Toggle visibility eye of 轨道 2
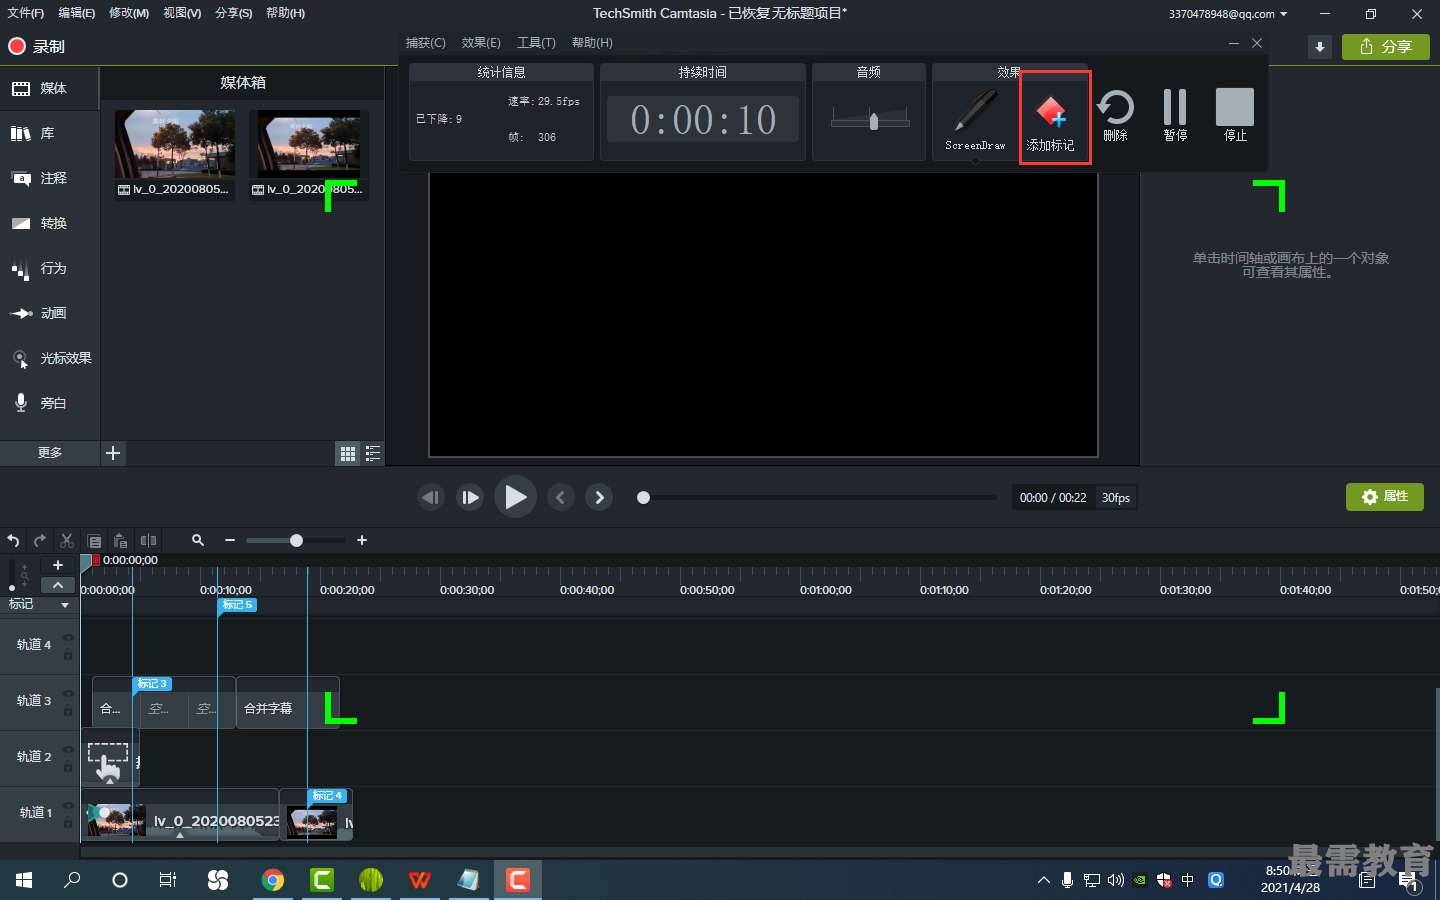This screenshot has height=900, width=1440. point(69,750)
